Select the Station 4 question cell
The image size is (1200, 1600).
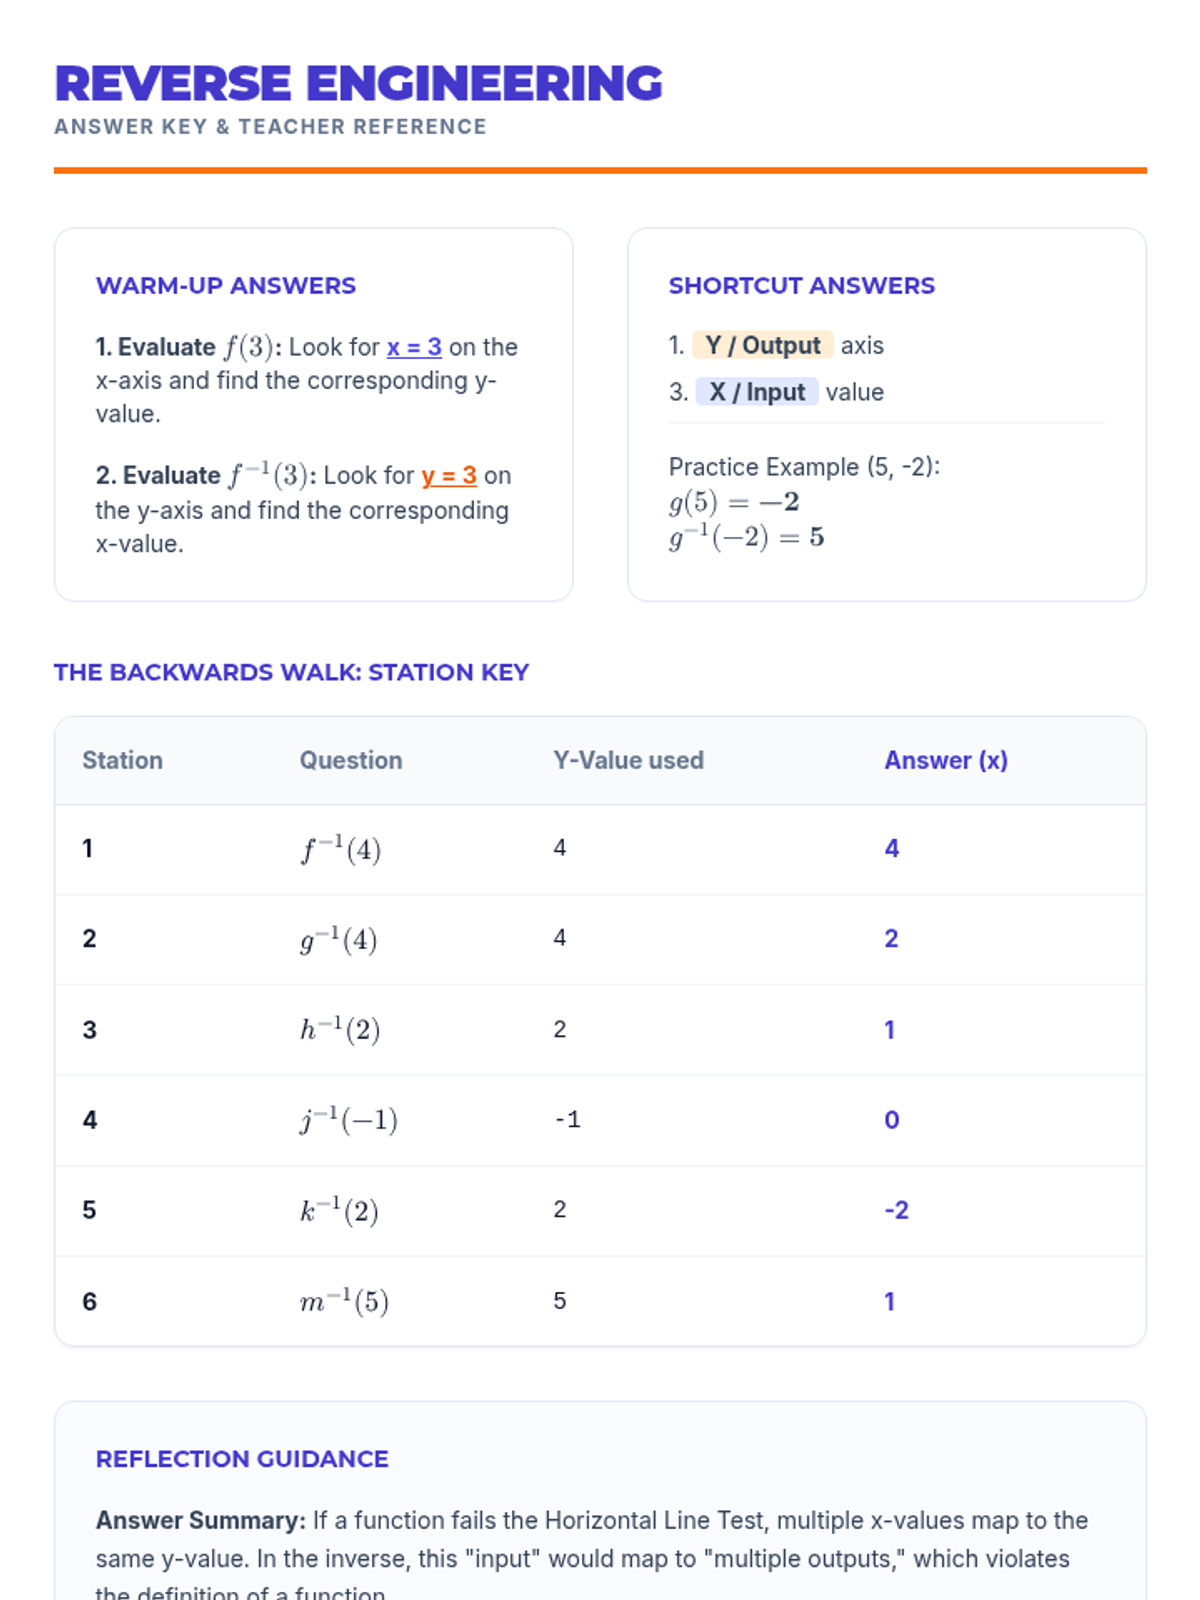(349, 1120)
